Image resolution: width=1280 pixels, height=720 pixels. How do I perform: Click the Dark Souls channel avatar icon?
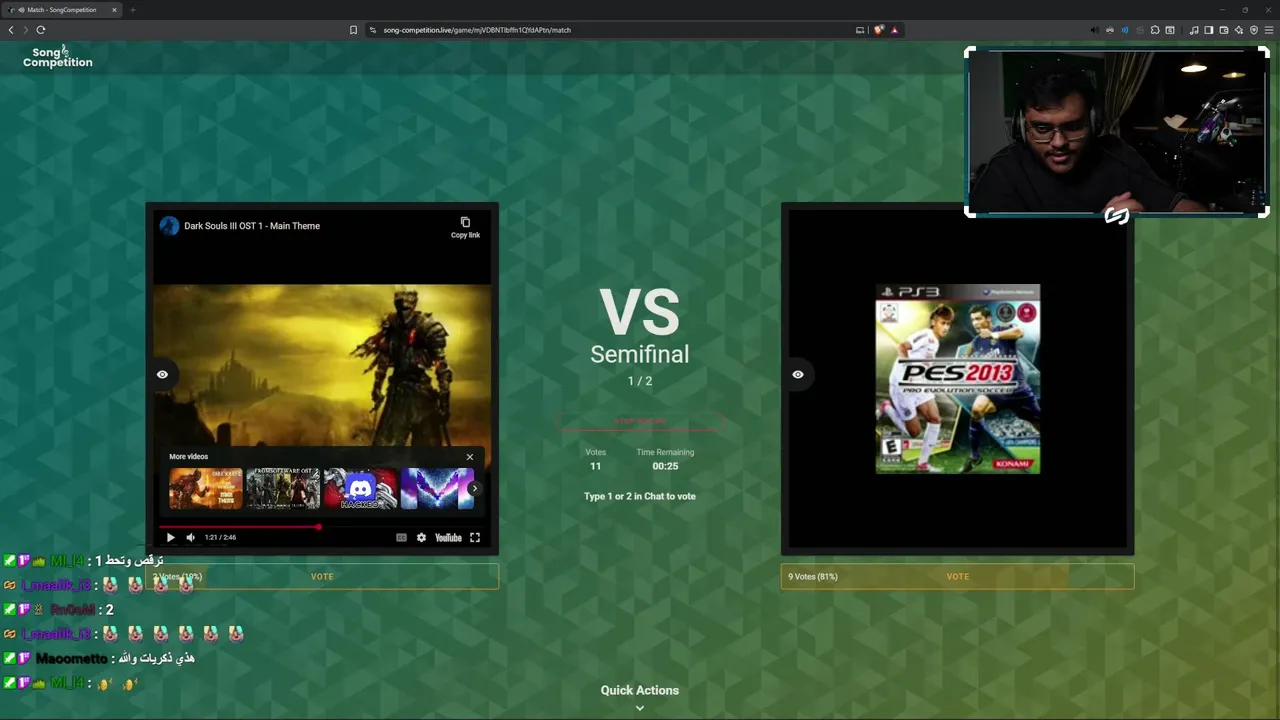pyautogui.click(x=169, y=226)
